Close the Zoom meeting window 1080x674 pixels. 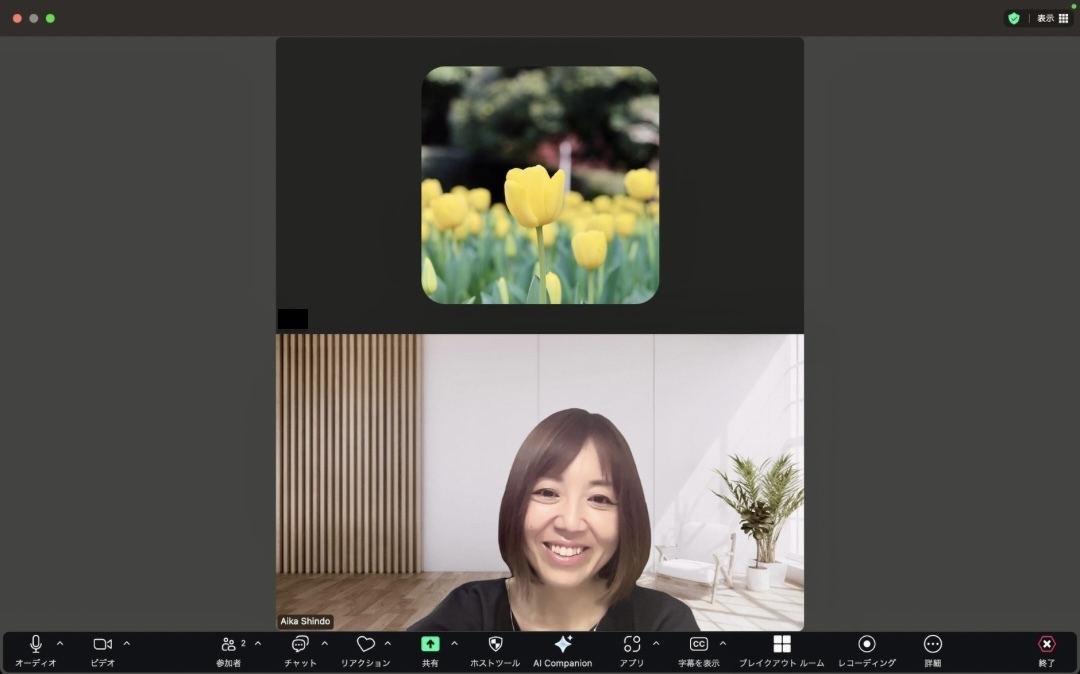tap(17, 19)
